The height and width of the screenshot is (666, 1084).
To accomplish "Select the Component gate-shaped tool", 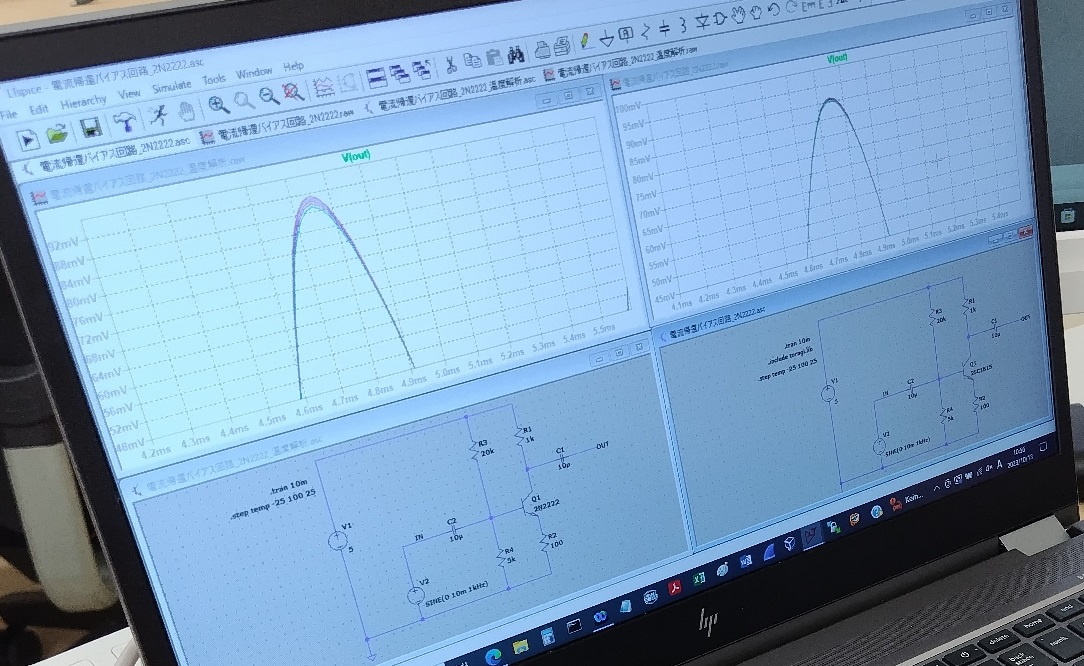I will [x=720, y=19].
